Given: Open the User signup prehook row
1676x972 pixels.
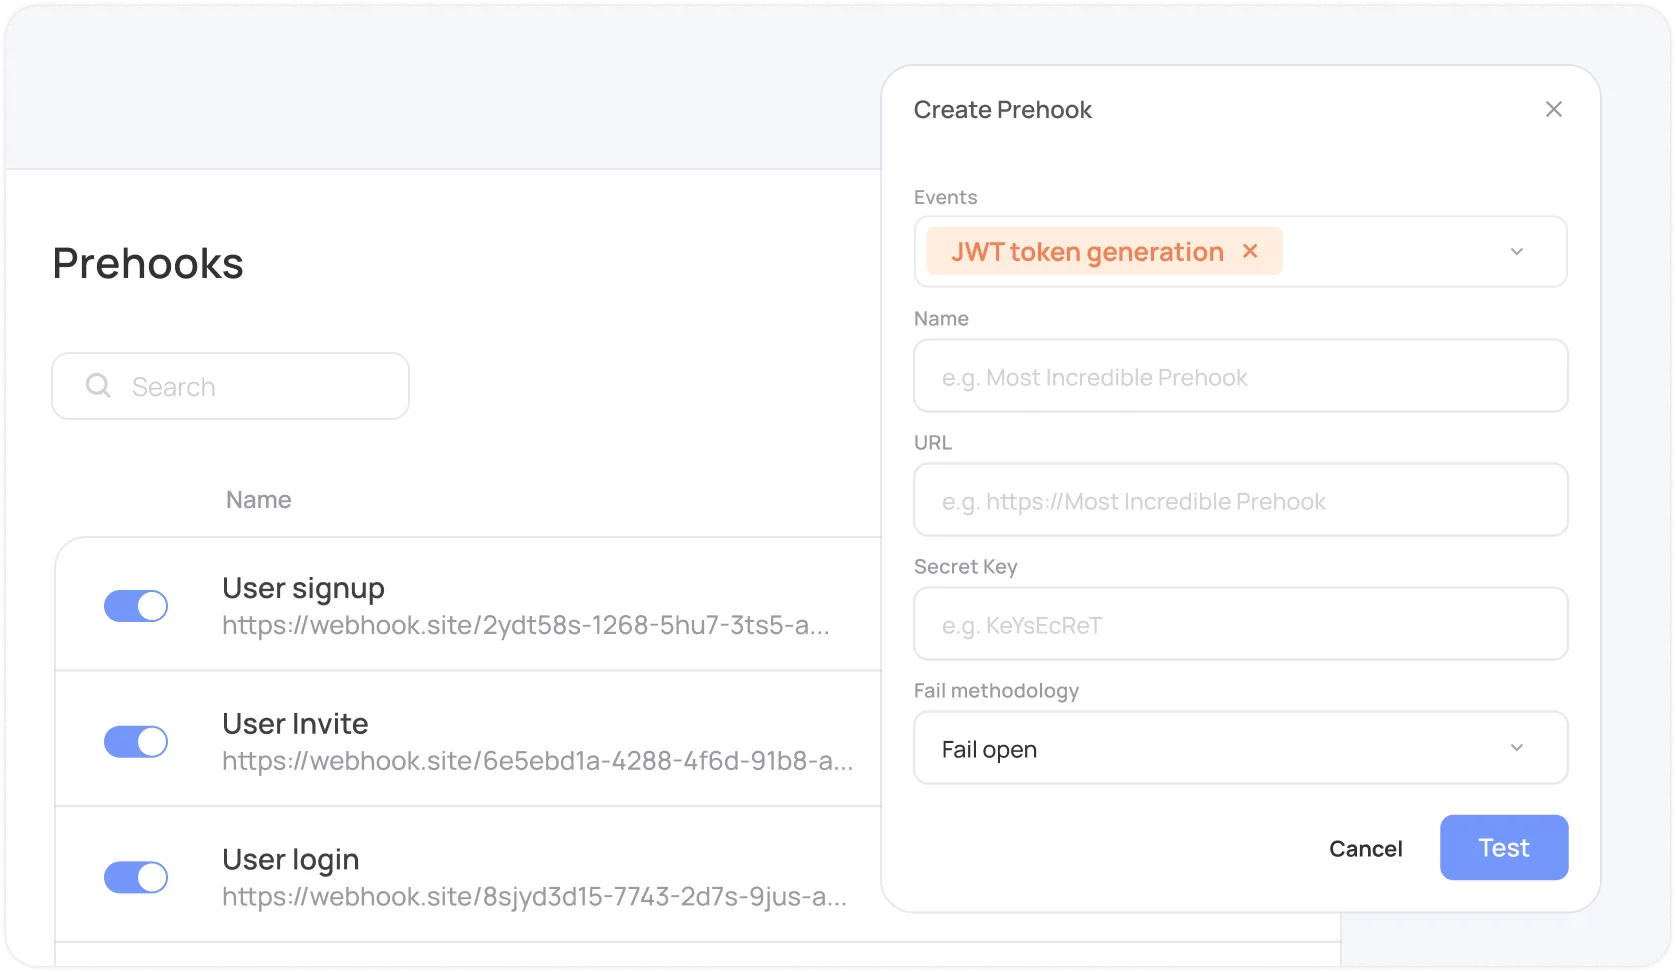Looking at the screenshot, I should tap(303, 588).
